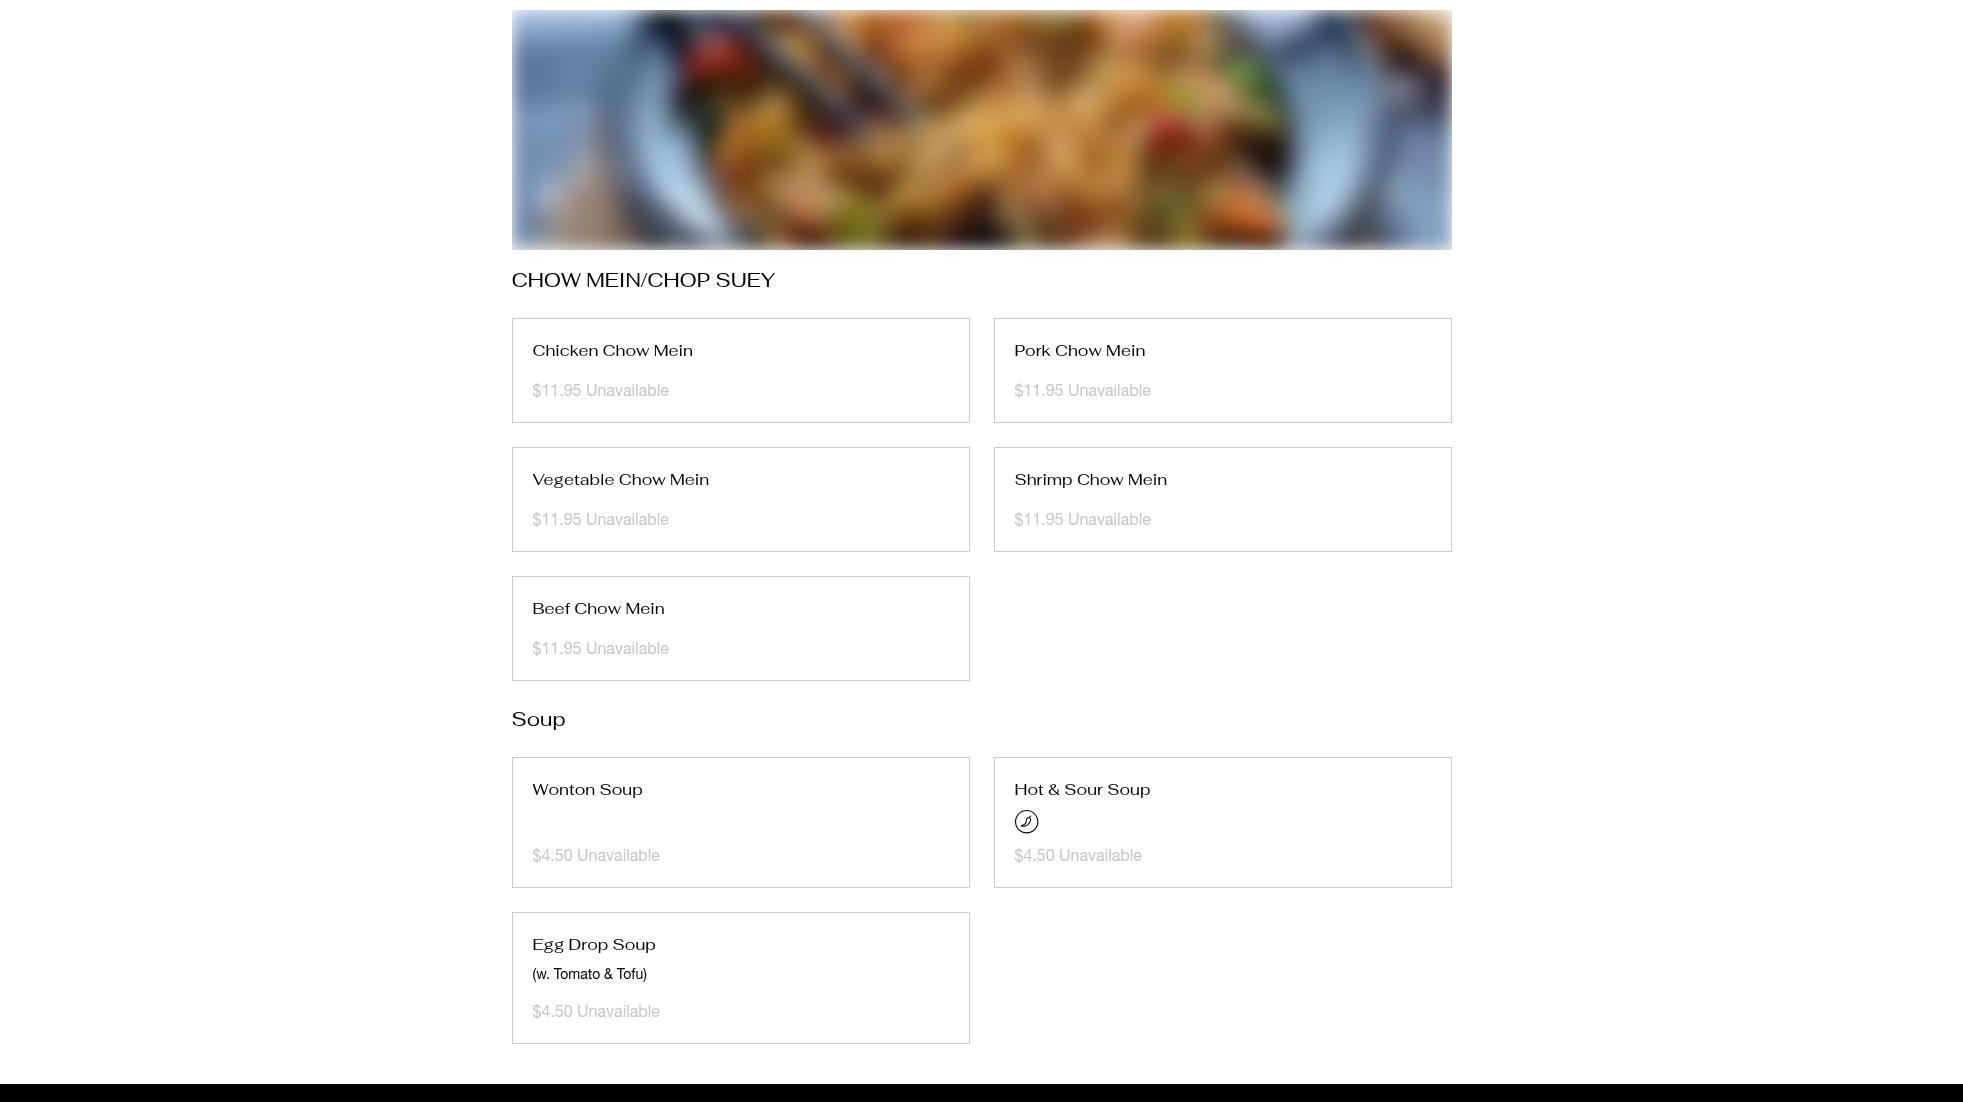Click the CHOW MEIN/CHOP SUEY section heading
The image size is (1963, 1102).
[643, 280]
